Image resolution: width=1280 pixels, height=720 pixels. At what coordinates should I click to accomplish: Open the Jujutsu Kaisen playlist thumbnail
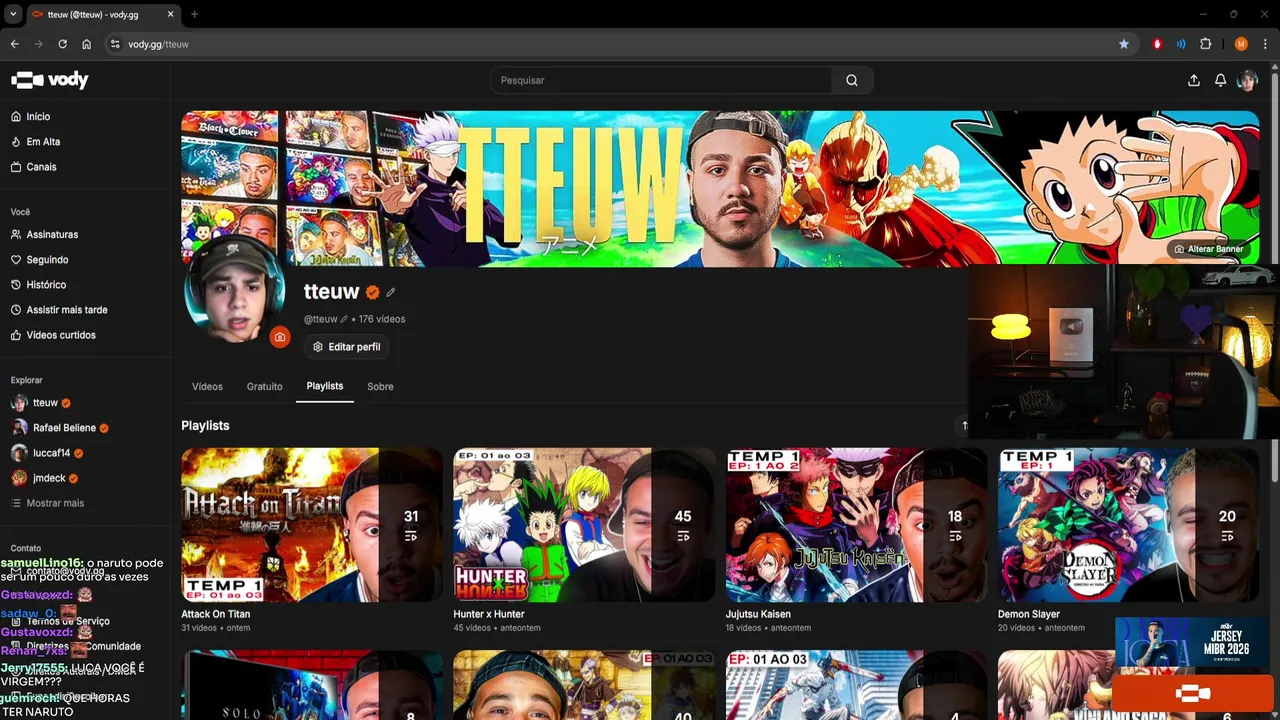click(856, 525)
